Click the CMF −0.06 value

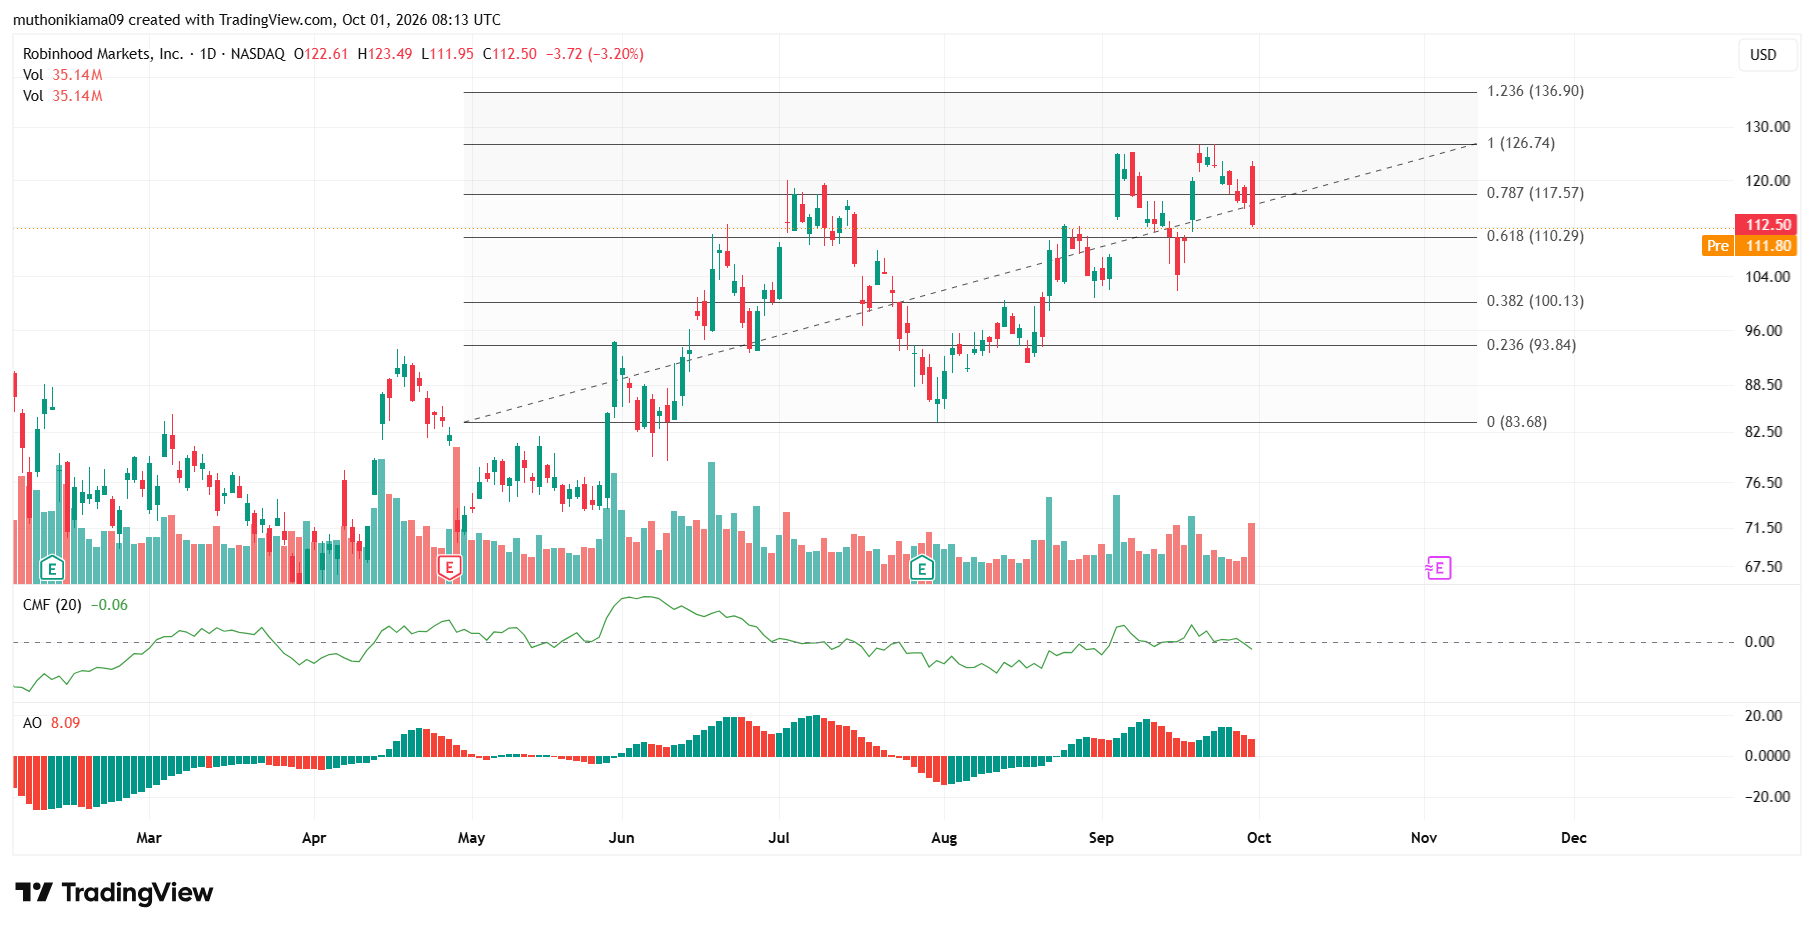pyautogui.click(x=109, y=605)
